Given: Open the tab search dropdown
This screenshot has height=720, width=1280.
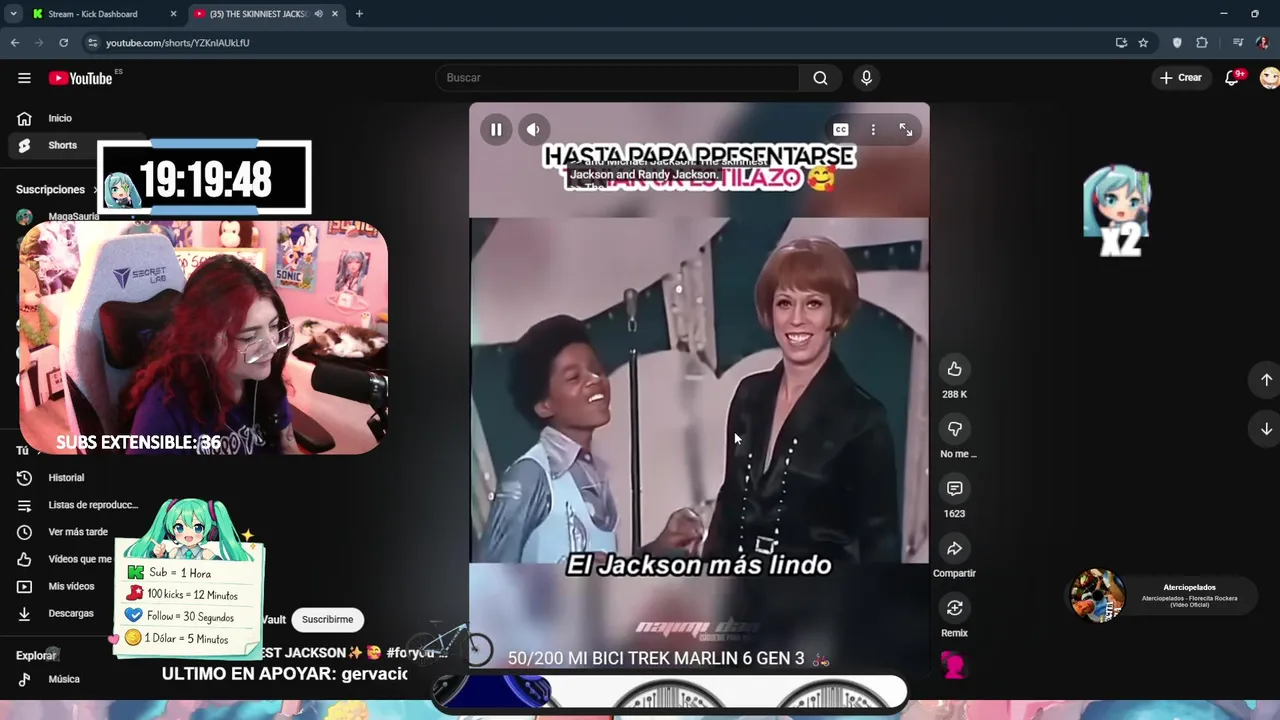Looking at the screenshot, I should [13, 14].
